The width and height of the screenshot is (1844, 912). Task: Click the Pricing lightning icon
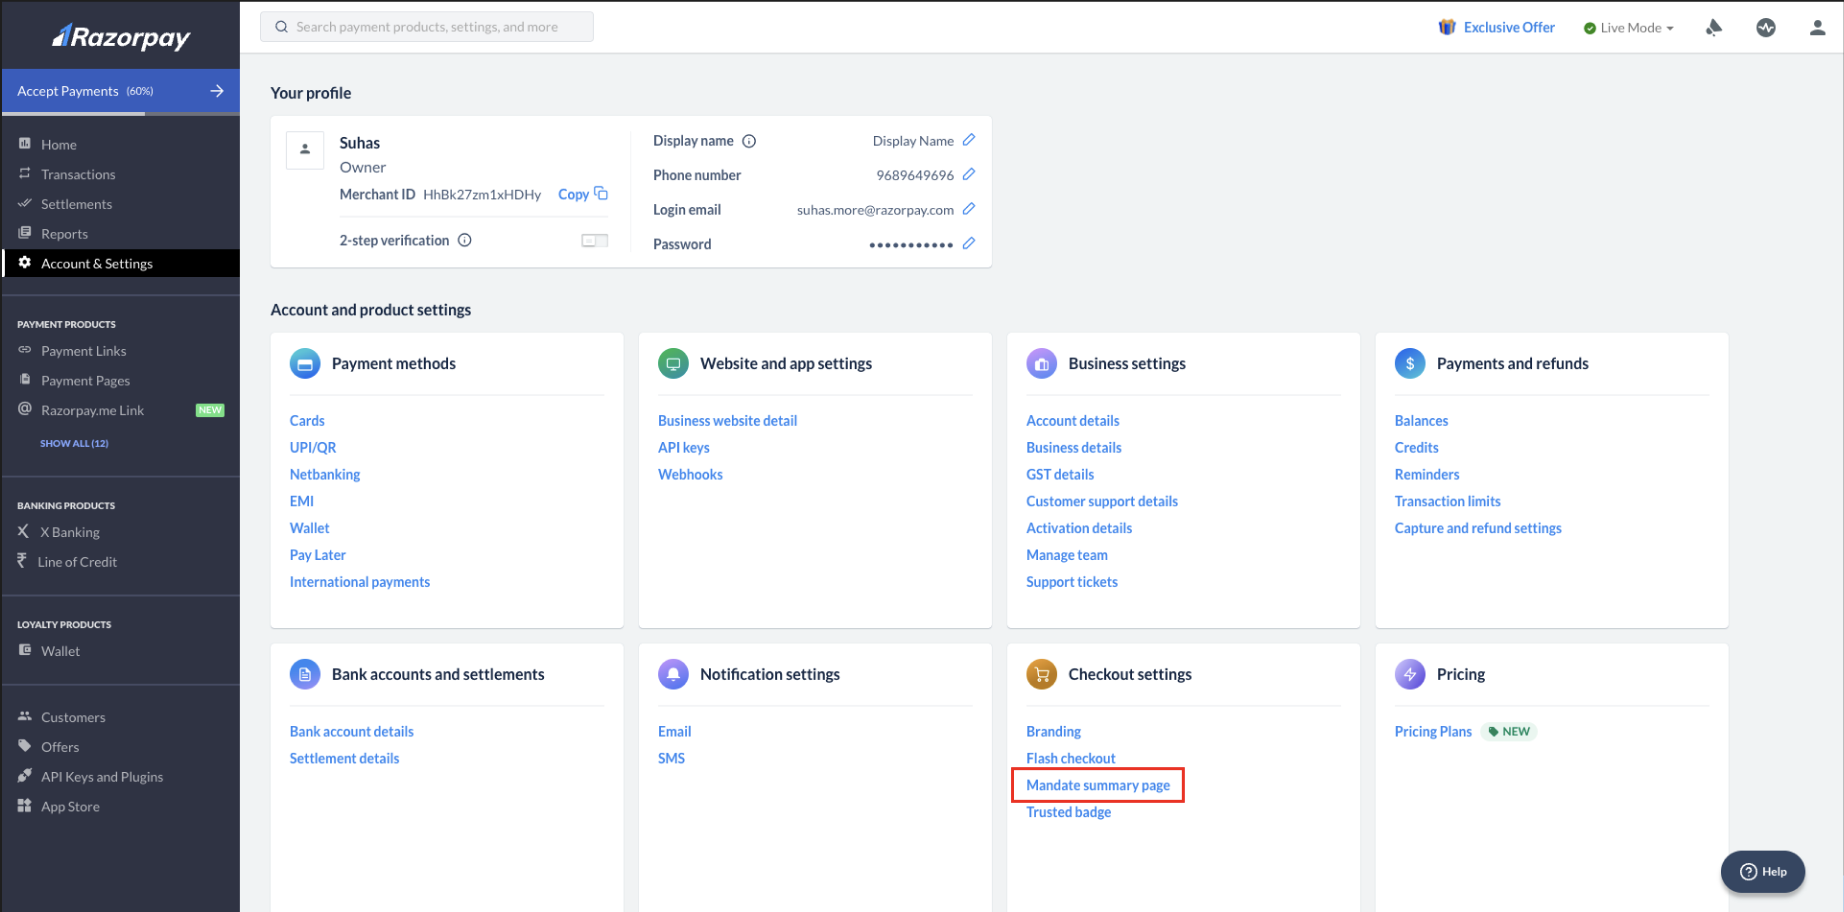coord(1410,675)
